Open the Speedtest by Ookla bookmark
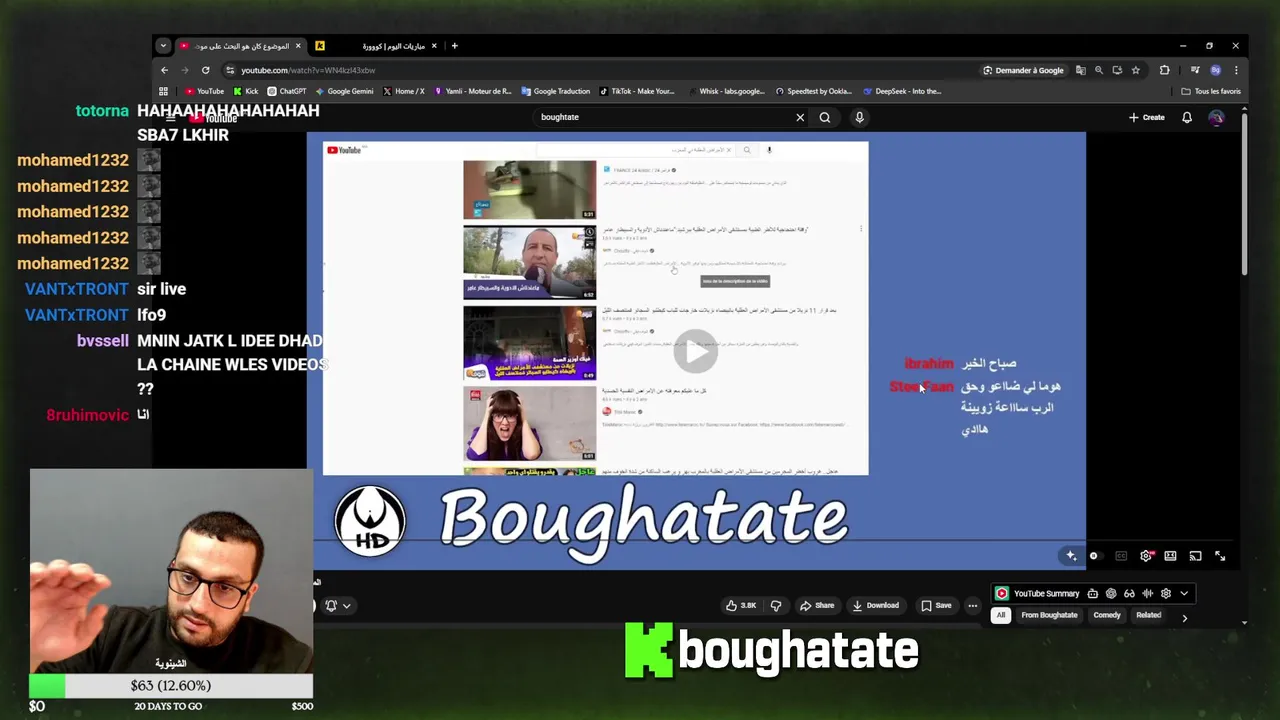The image size is (1280, 720). [x=813, y=91]
